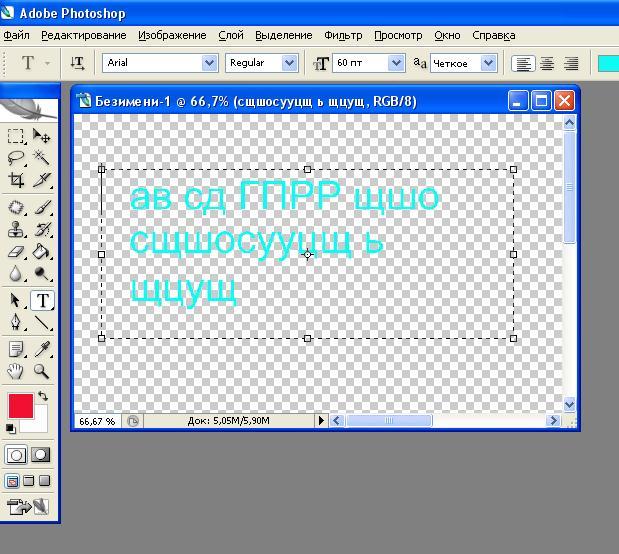619x554 pixels.
Task: Select the Crop tool
Action: 16,180
